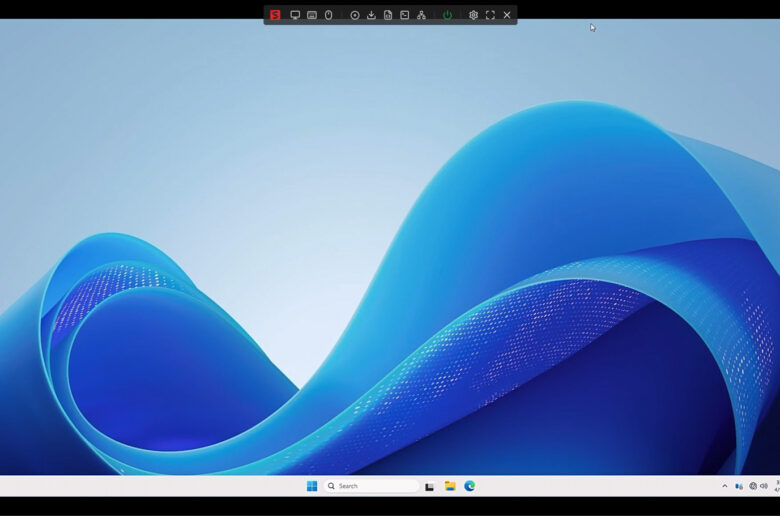Open the network globe tray icon
This screenshot has height=516, width=780.
[x=753, y=486]
